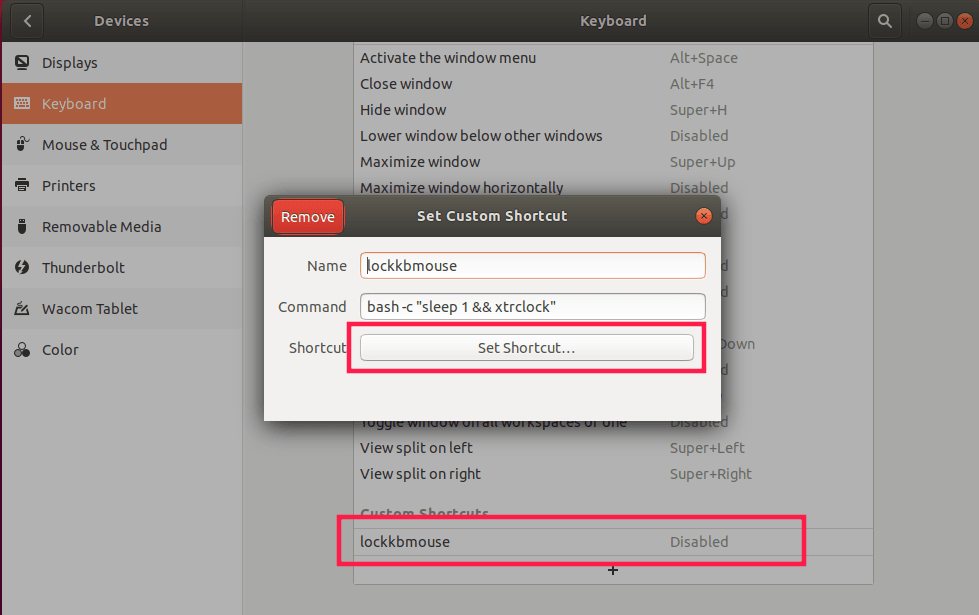Screen dimensions: 979x615
Task: Click the Mouse & Touchpad icon
Action: [22, 145]
